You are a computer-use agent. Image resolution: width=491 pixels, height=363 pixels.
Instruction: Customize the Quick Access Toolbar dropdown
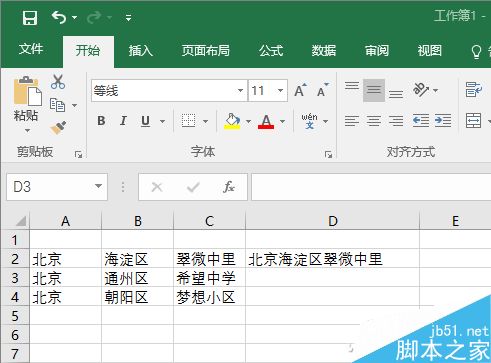[128, 18]
